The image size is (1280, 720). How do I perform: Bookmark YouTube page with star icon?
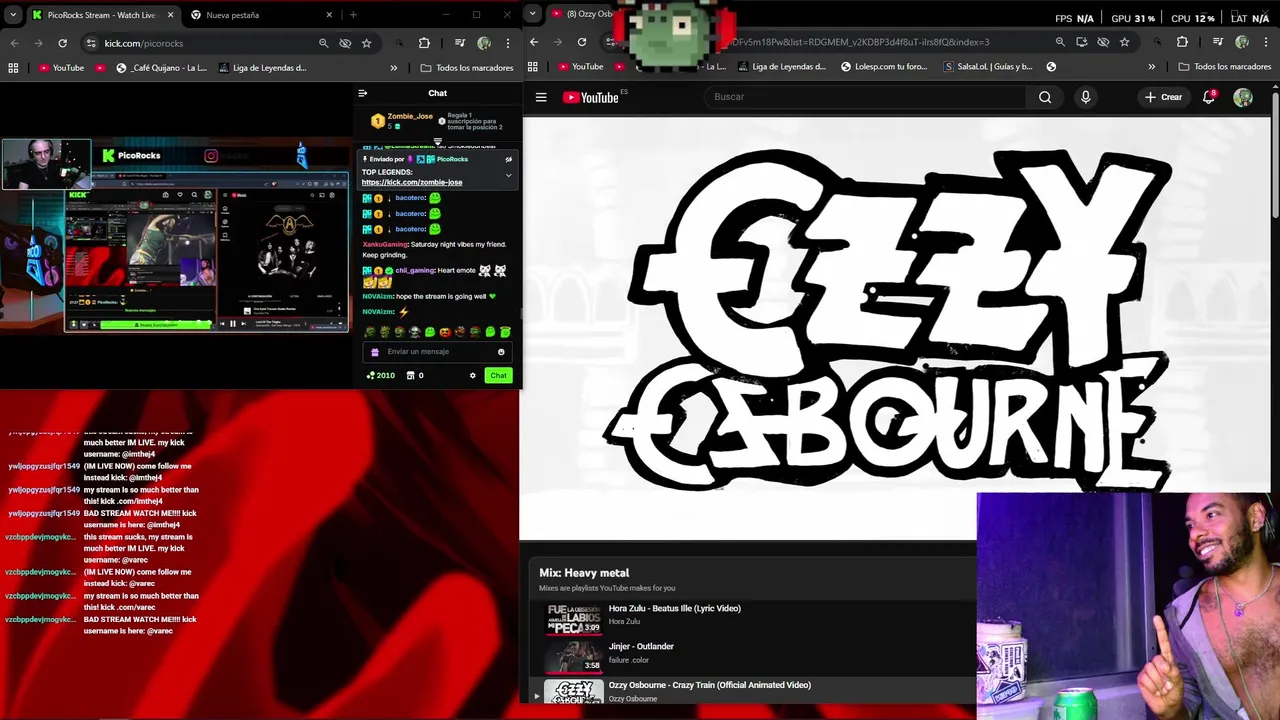(1125, 42)
